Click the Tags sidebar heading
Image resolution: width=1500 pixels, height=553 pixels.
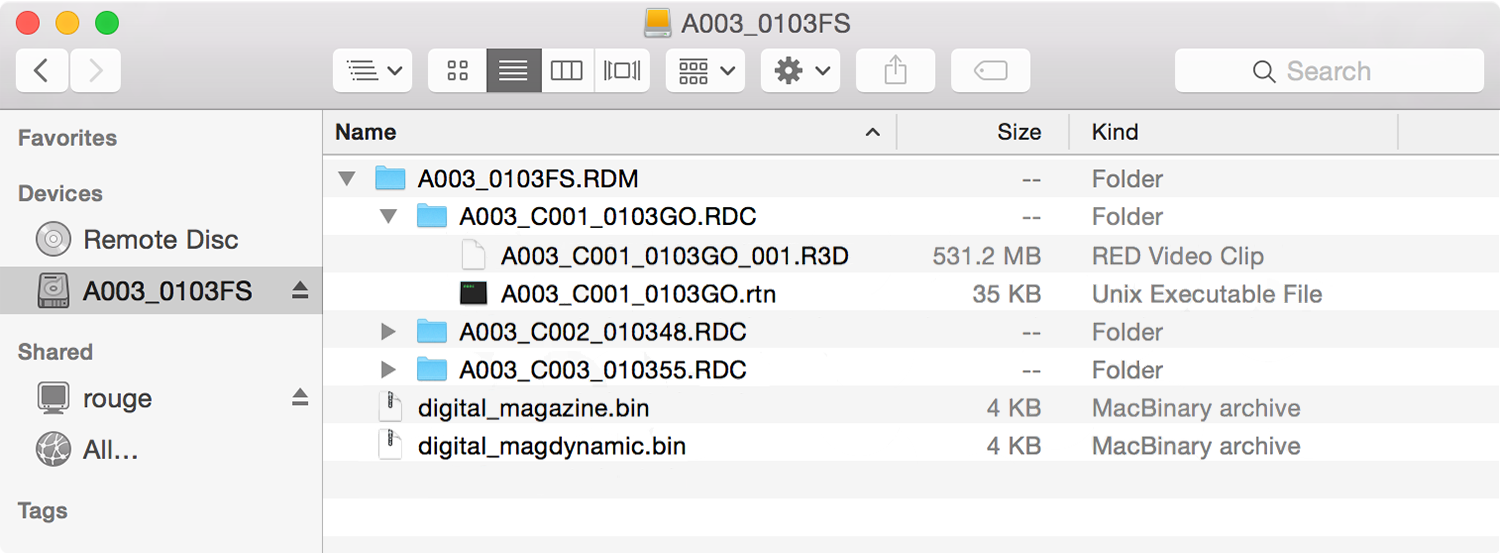click(x=42, y=511)
